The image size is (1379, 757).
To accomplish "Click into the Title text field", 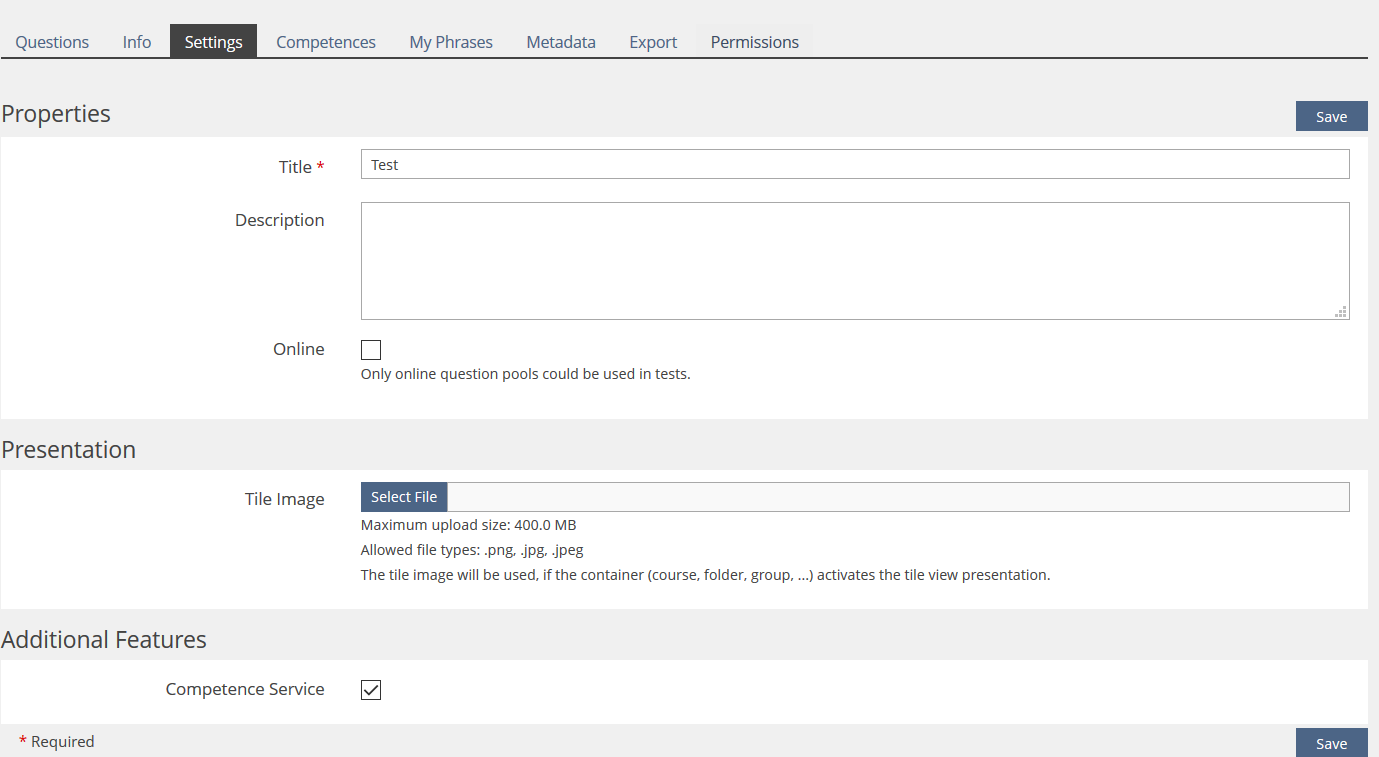I will point(854,165).
